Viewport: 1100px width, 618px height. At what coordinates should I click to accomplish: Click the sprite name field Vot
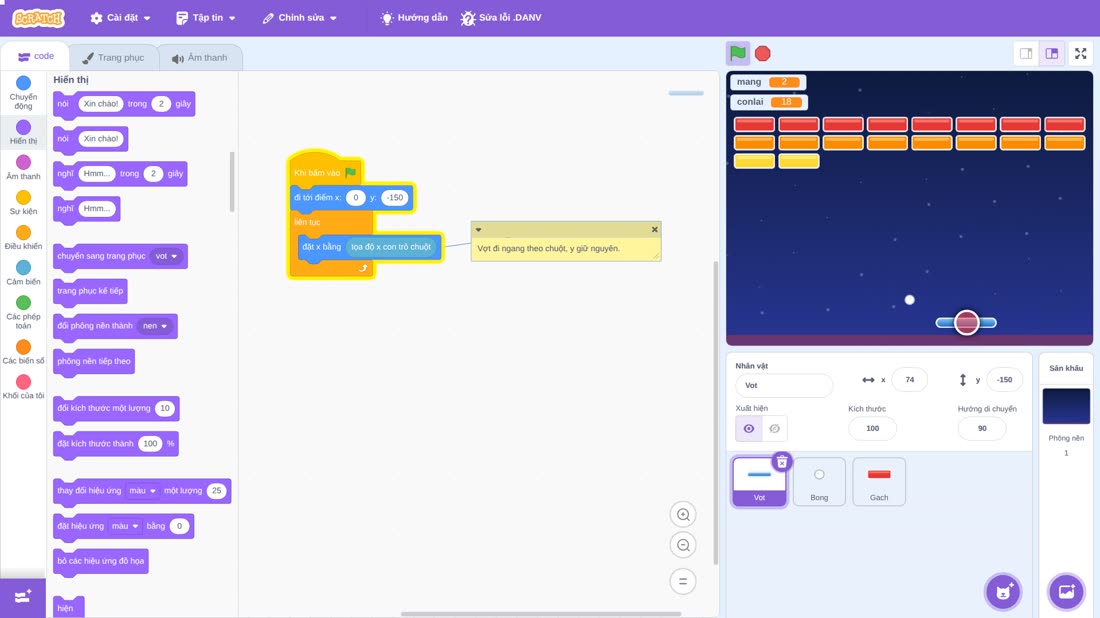(784, 385)
